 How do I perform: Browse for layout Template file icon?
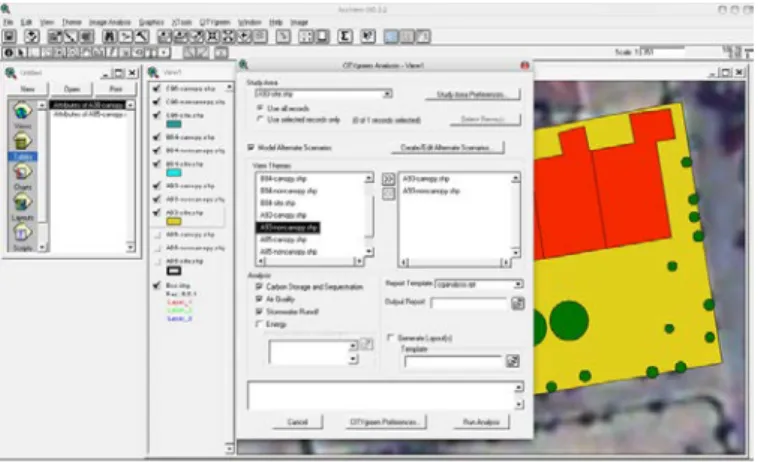pyautogui.click(x=513, y=361)
